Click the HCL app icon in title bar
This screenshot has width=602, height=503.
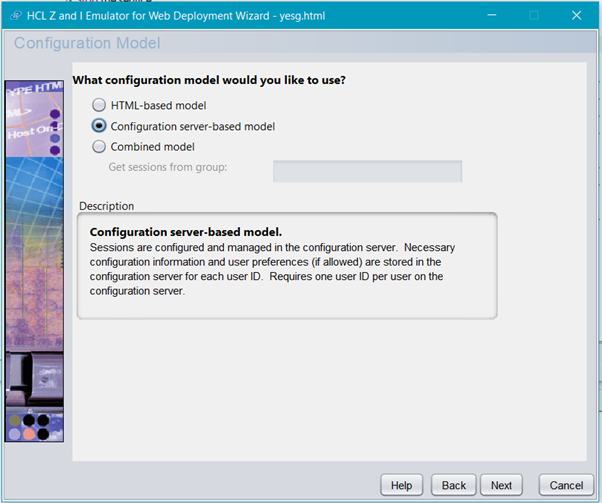(x=16, y=16)
